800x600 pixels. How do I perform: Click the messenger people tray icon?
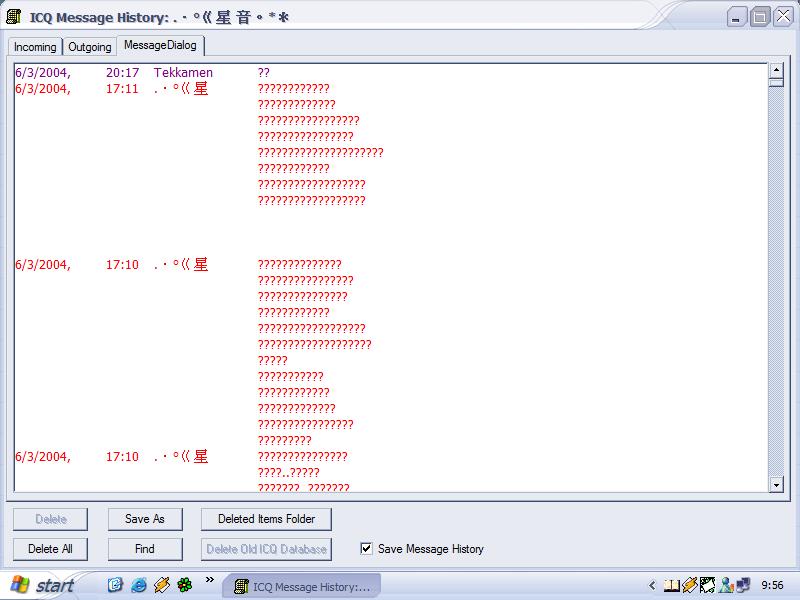[725, 585]
